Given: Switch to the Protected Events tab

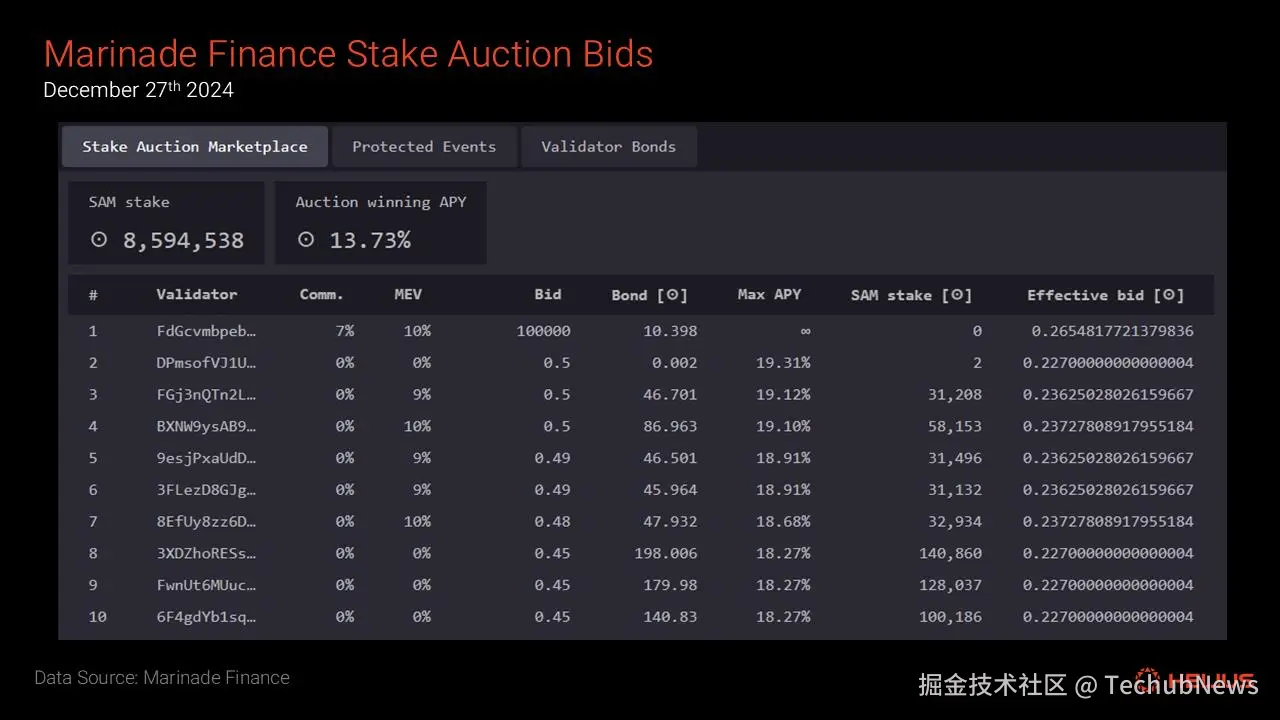Looking at the screenshot, I should (424, 147).
